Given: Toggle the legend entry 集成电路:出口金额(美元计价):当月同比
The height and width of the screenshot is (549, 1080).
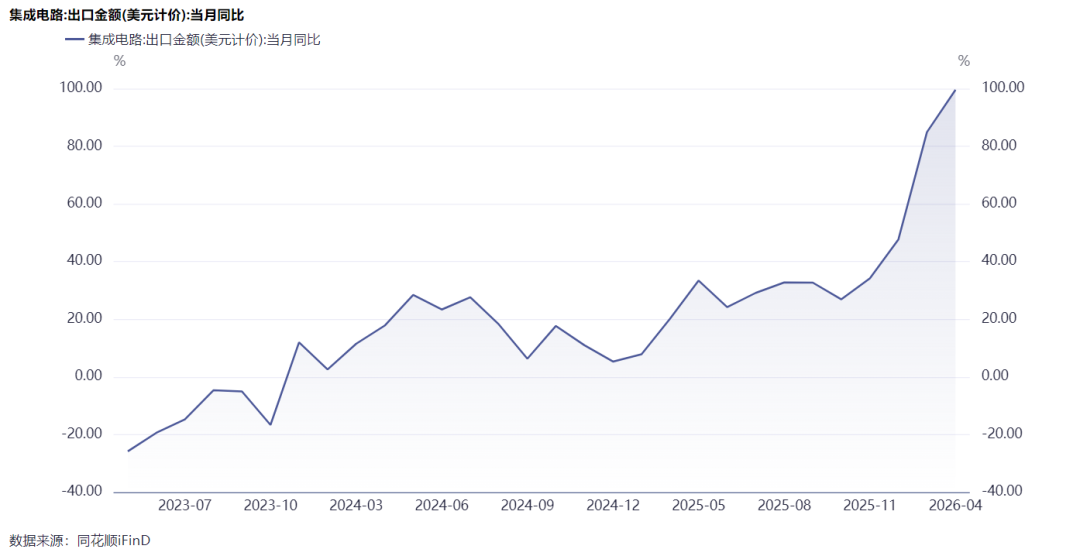Looking at the screenshot, I should pyautogui.click(x=193, y=40).
